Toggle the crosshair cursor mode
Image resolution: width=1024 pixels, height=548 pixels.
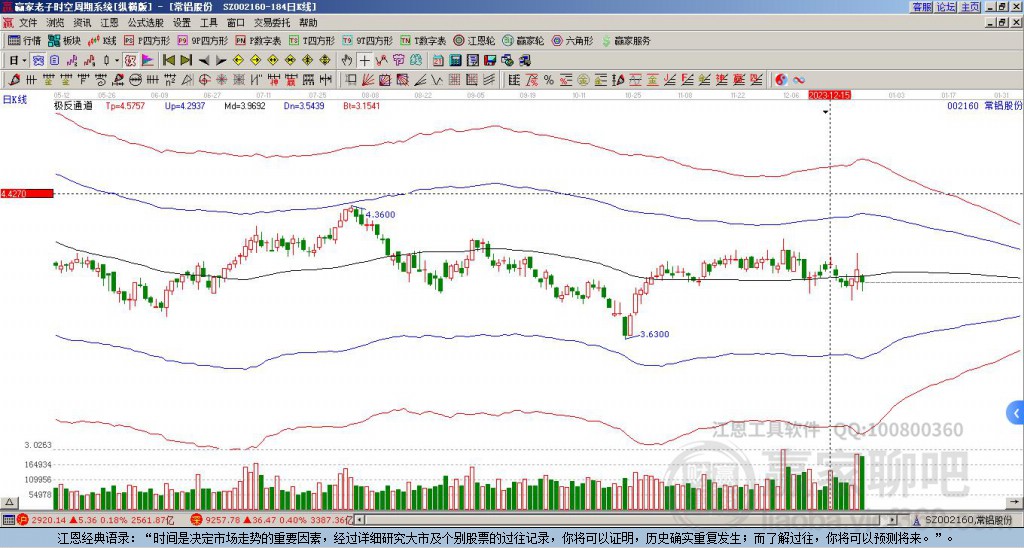[364, 61]
